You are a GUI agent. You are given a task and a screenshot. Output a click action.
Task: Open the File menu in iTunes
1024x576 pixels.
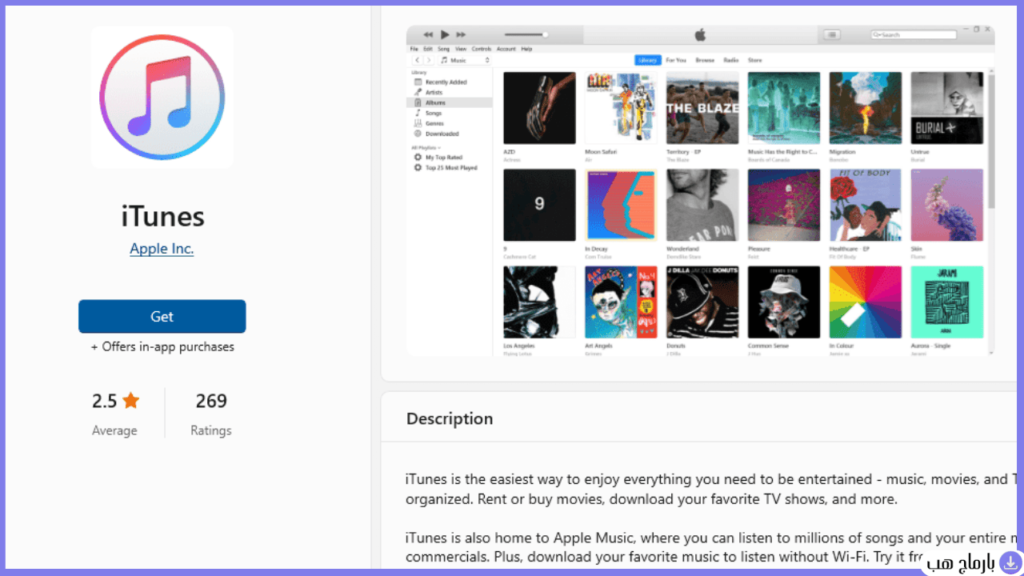pos(414,49)
